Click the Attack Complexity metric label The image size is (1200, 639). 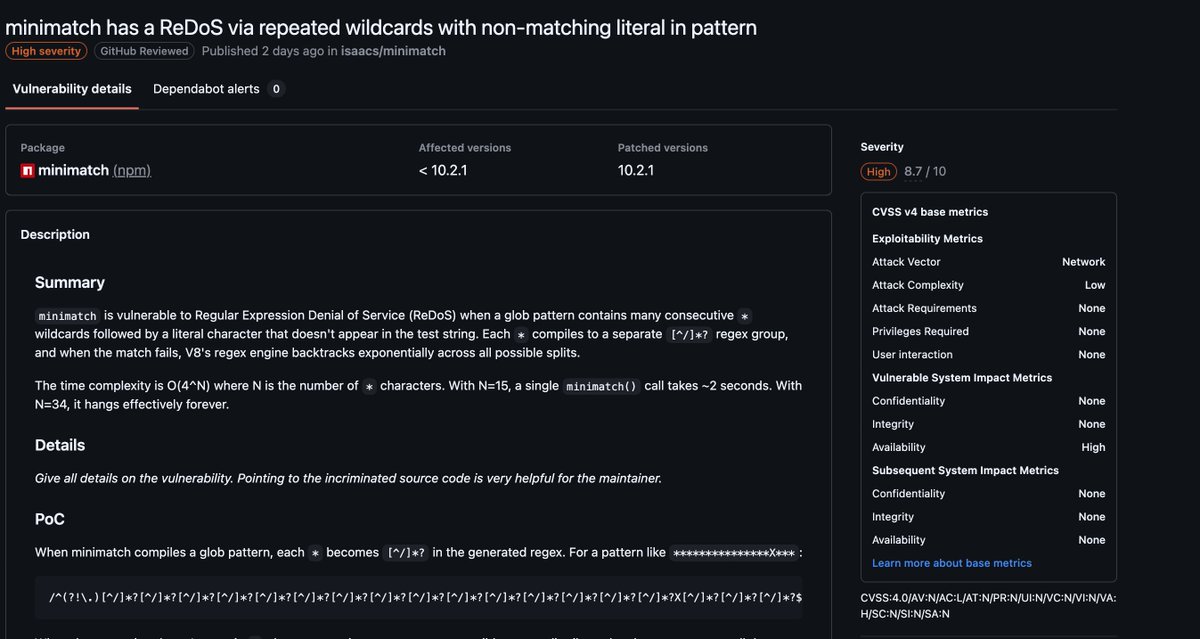point(918,285)
